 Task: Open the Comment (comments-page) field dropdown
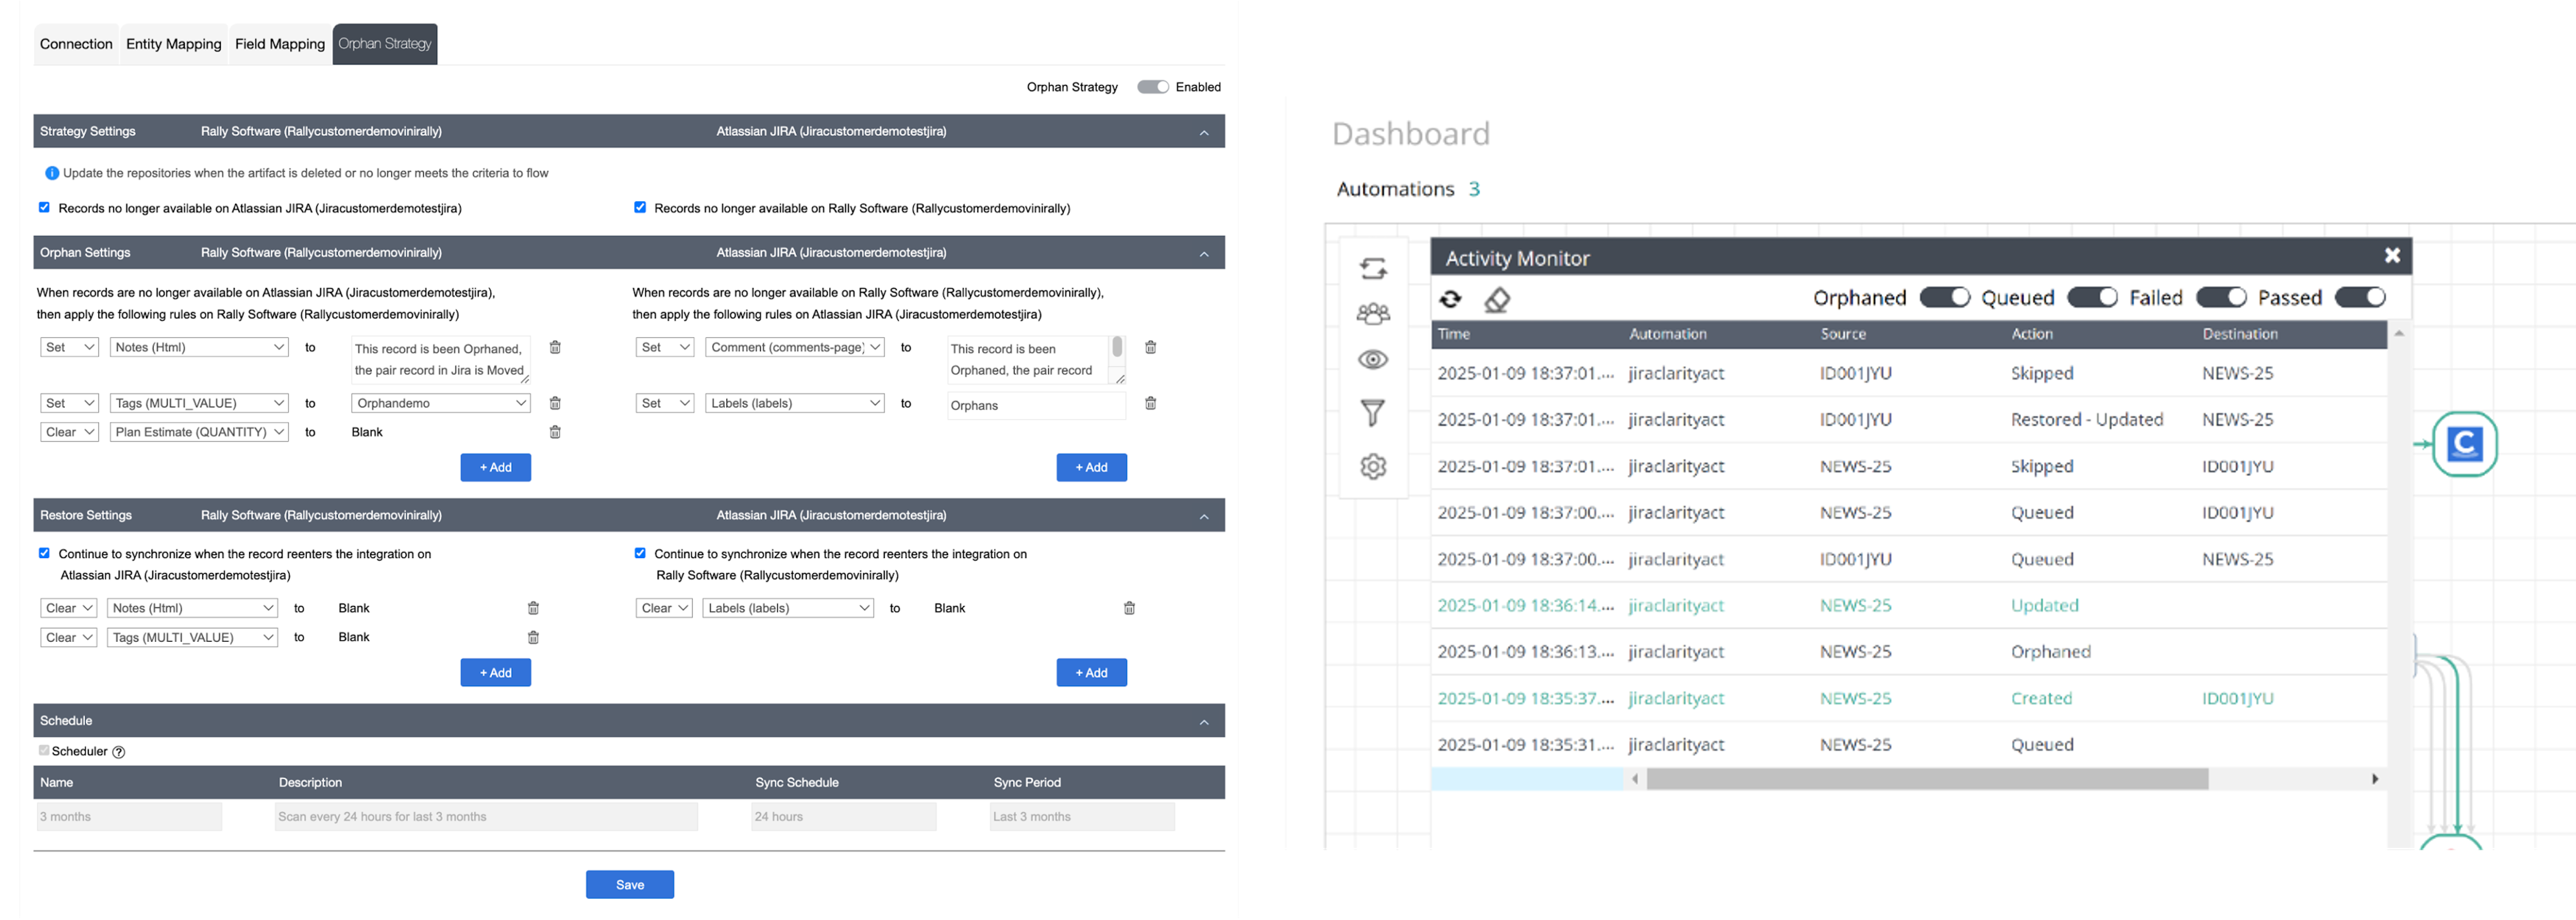click(x=795, y=347)
